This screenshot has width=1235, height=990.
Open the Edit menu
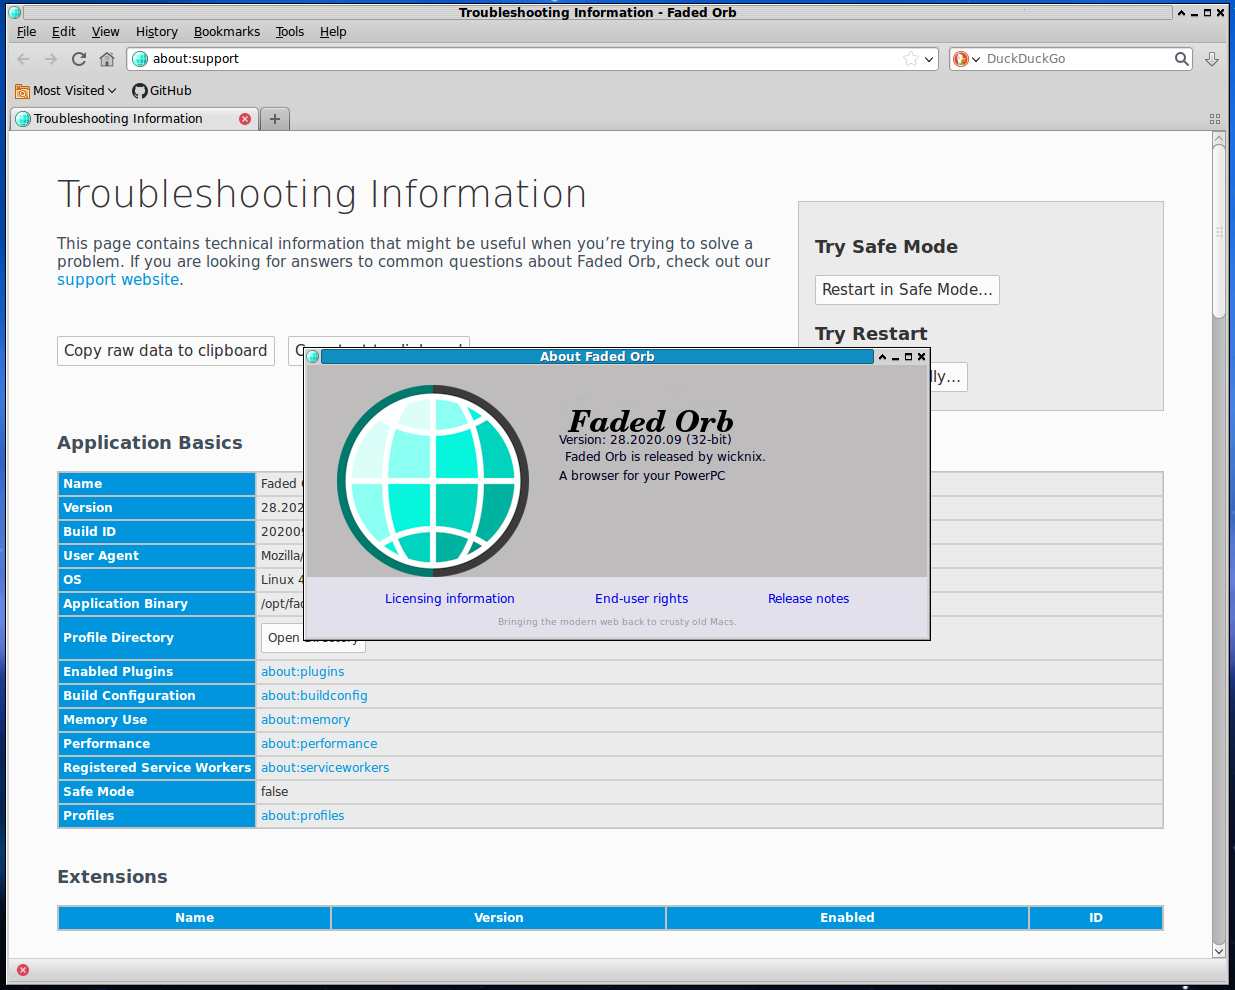click(64, 32)
